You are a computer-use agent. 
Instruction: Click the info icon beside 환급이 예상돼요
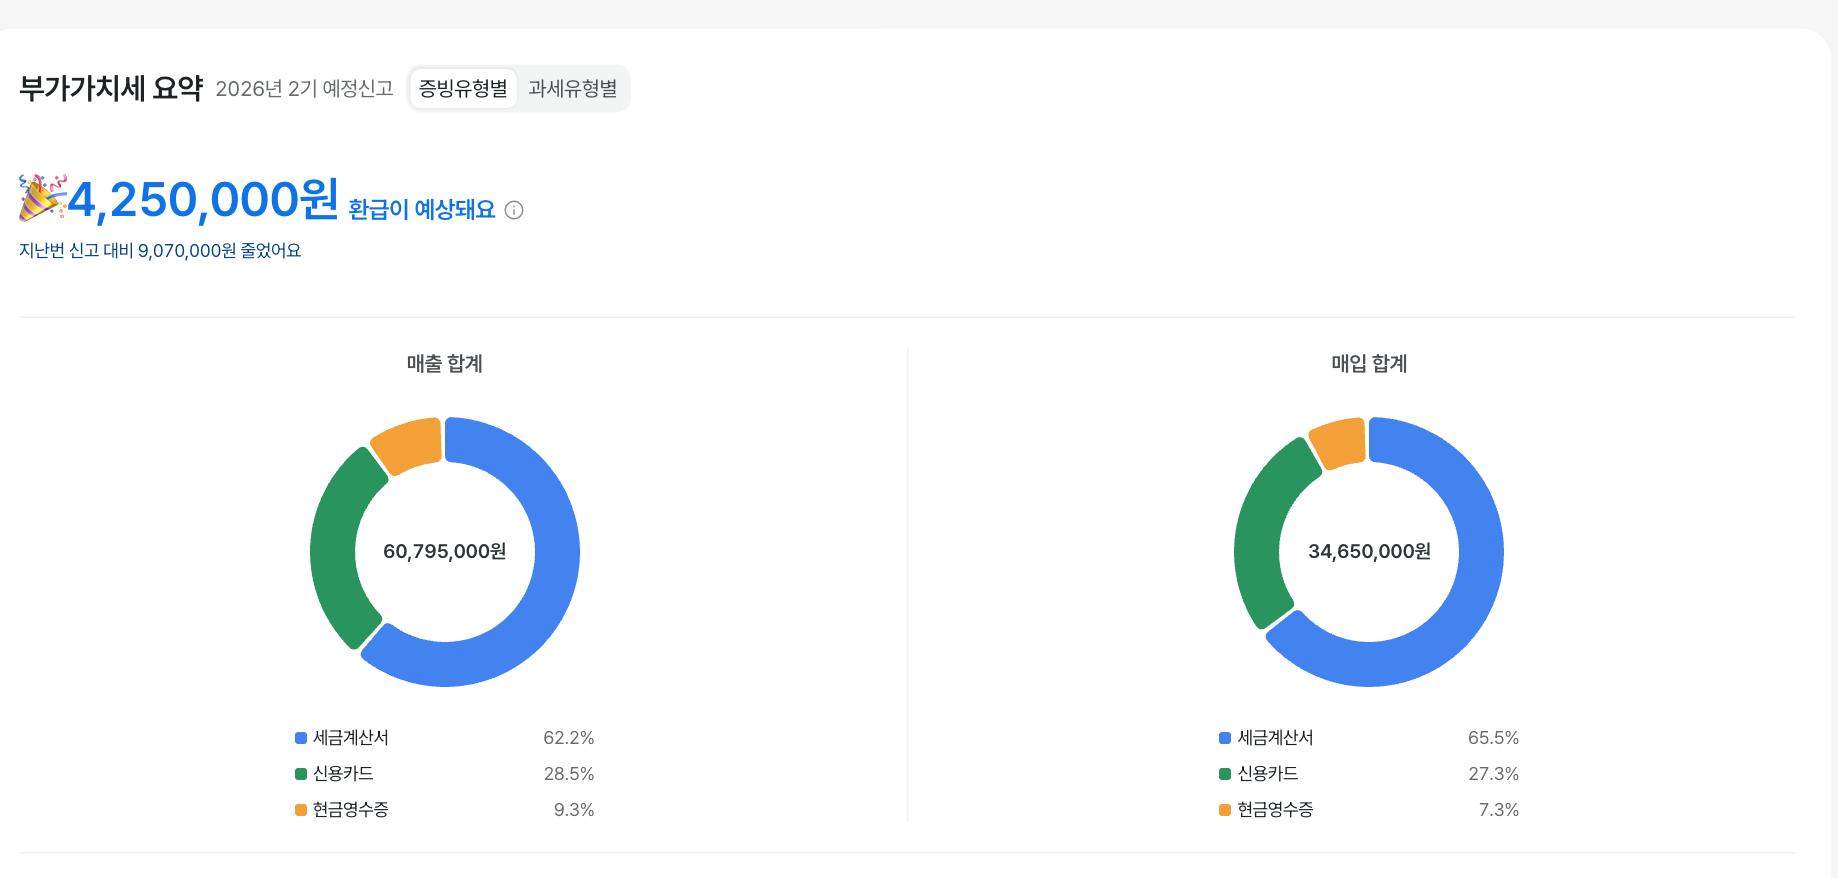[x=514, y=210]
